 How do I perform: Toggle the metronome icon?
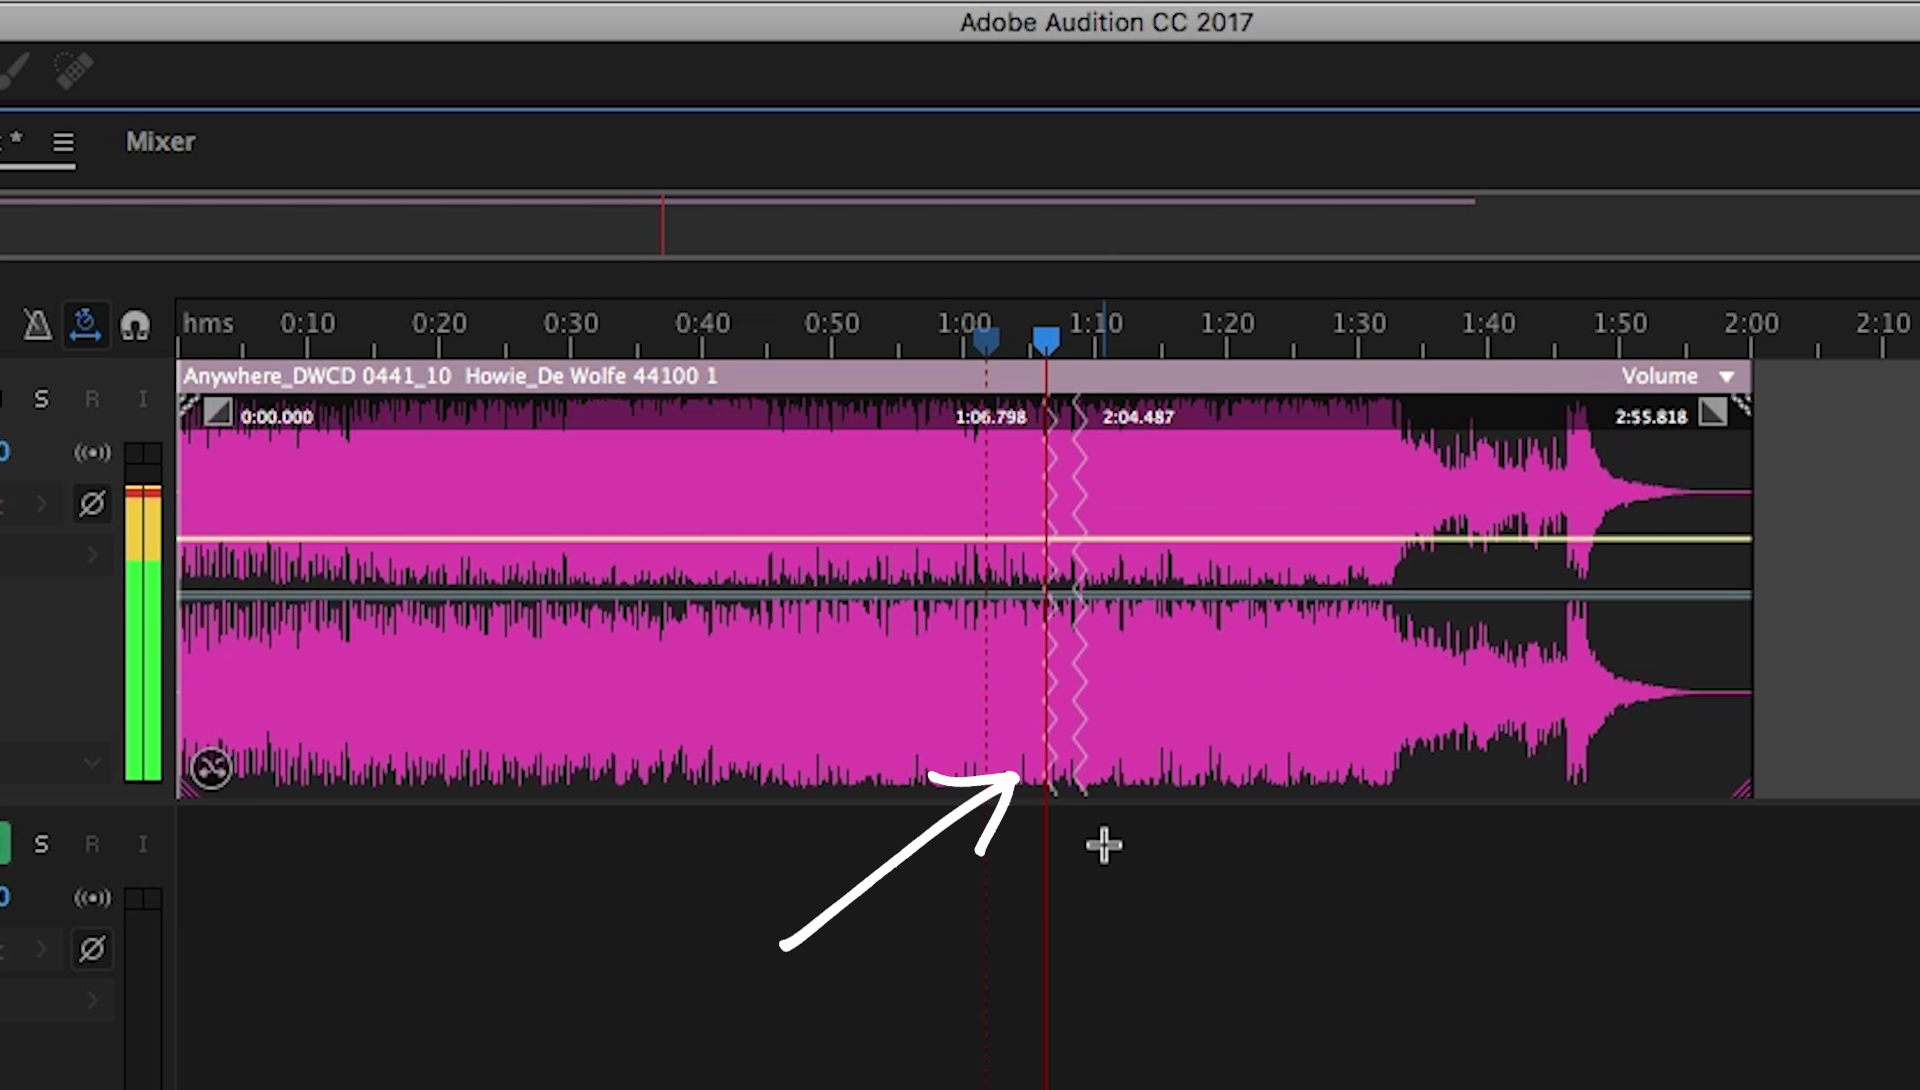coord(37,325)
